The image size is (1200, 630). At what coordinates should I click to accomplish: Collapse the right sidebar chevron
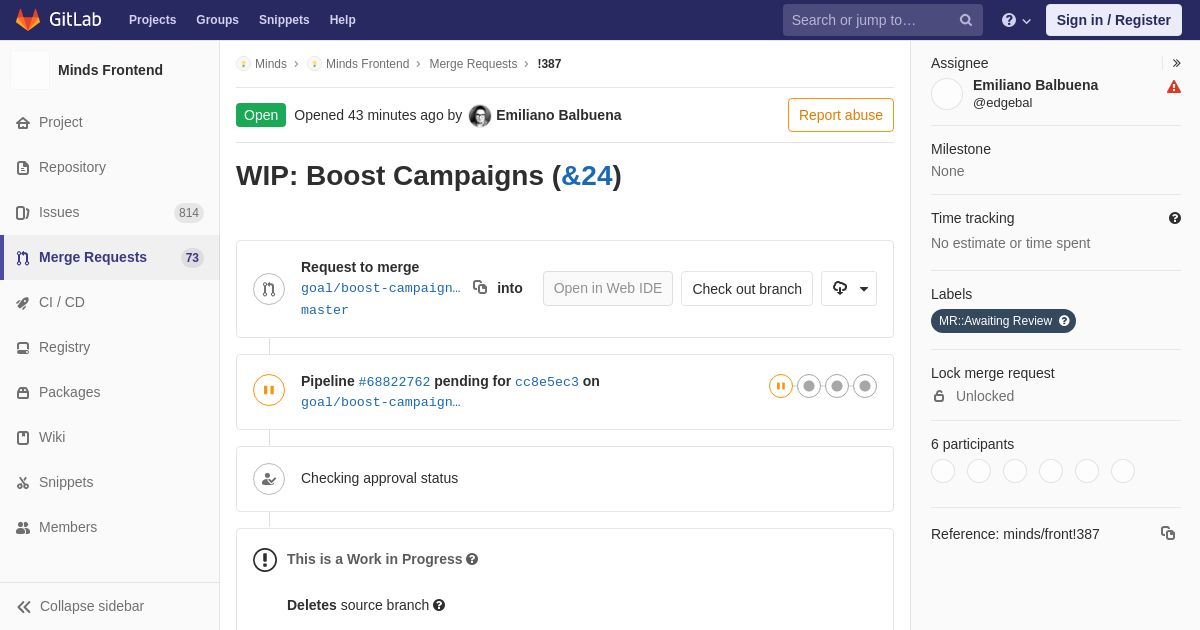click(1176, 63)
